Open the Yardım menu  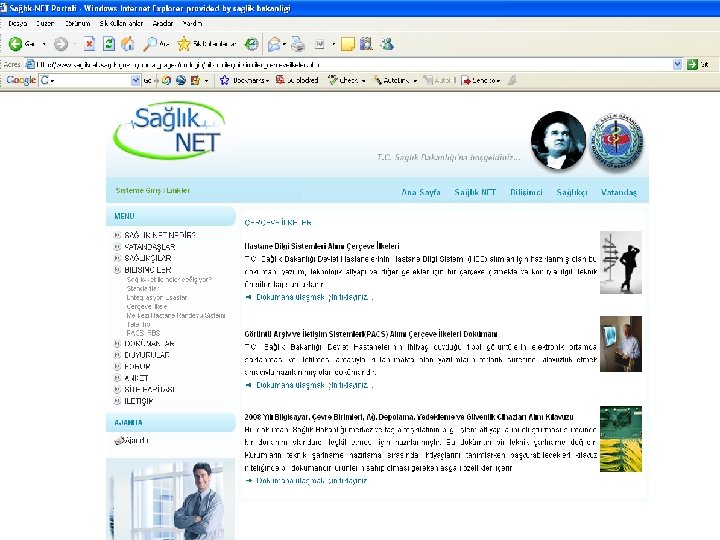click(192, 23)
